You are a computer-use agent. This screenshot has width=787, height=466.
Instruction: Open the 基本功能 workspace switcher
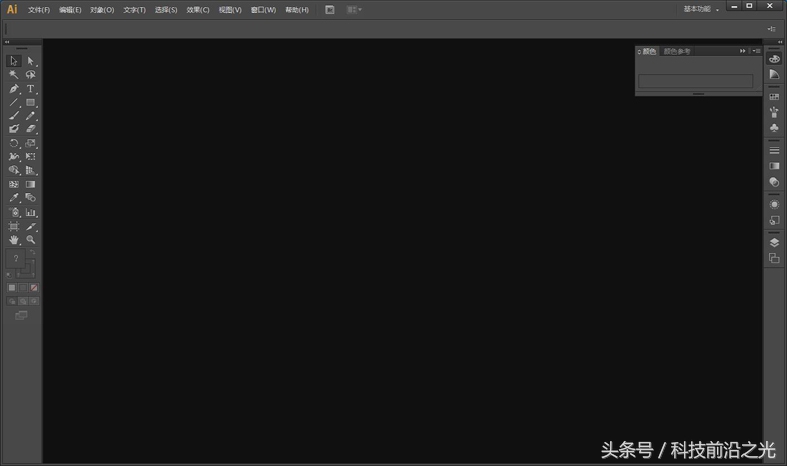(x=701, y=9)
